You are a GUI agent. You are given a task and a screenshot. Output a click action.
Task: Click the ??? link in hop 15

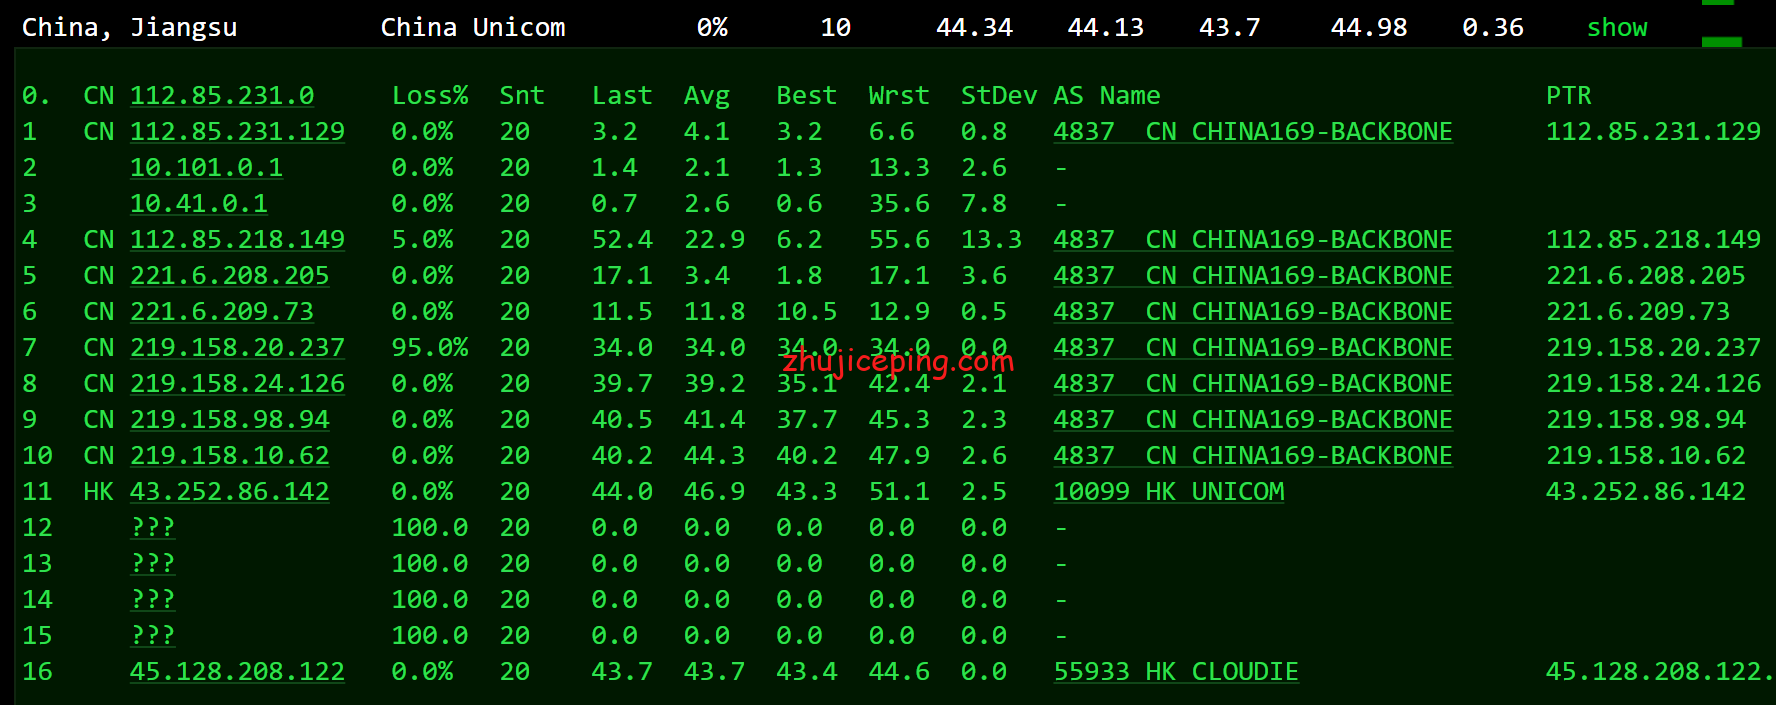tap(153, 635)
